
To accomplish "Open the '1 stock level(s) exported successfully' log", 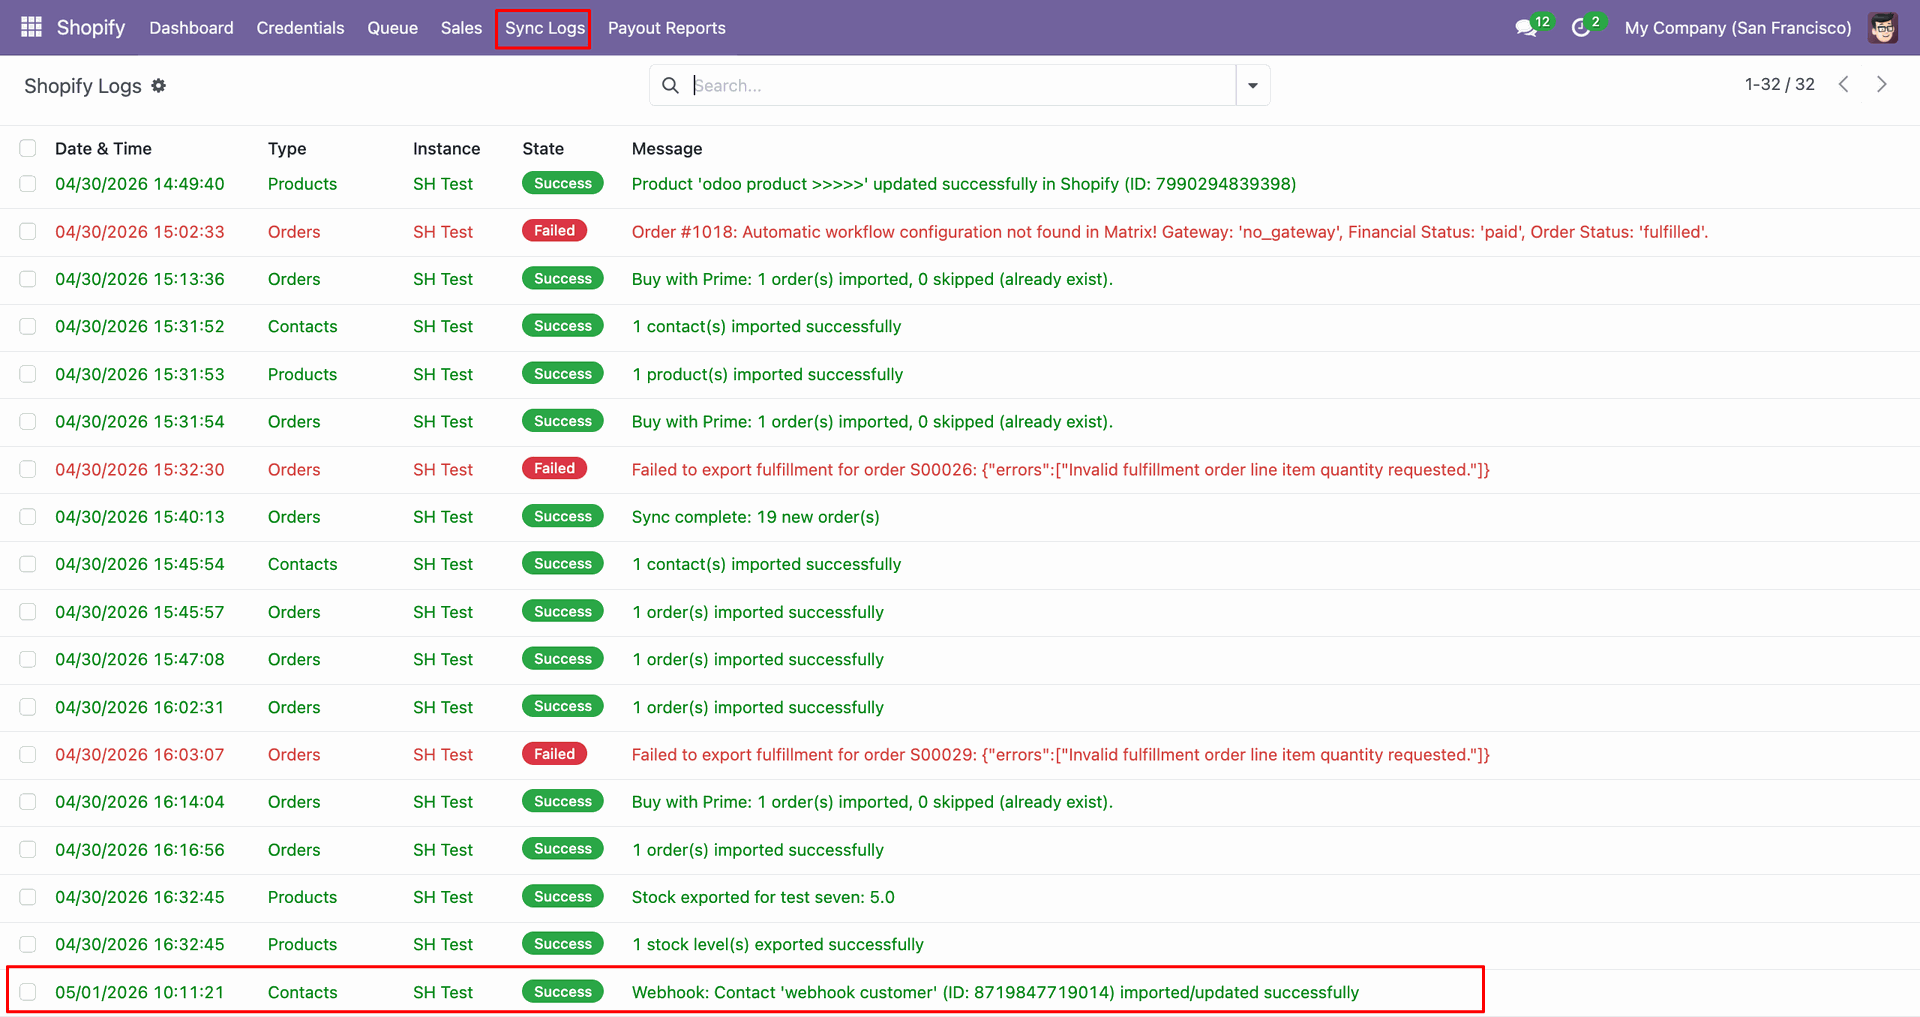I will pyautogui.click(x=778, y=945).
